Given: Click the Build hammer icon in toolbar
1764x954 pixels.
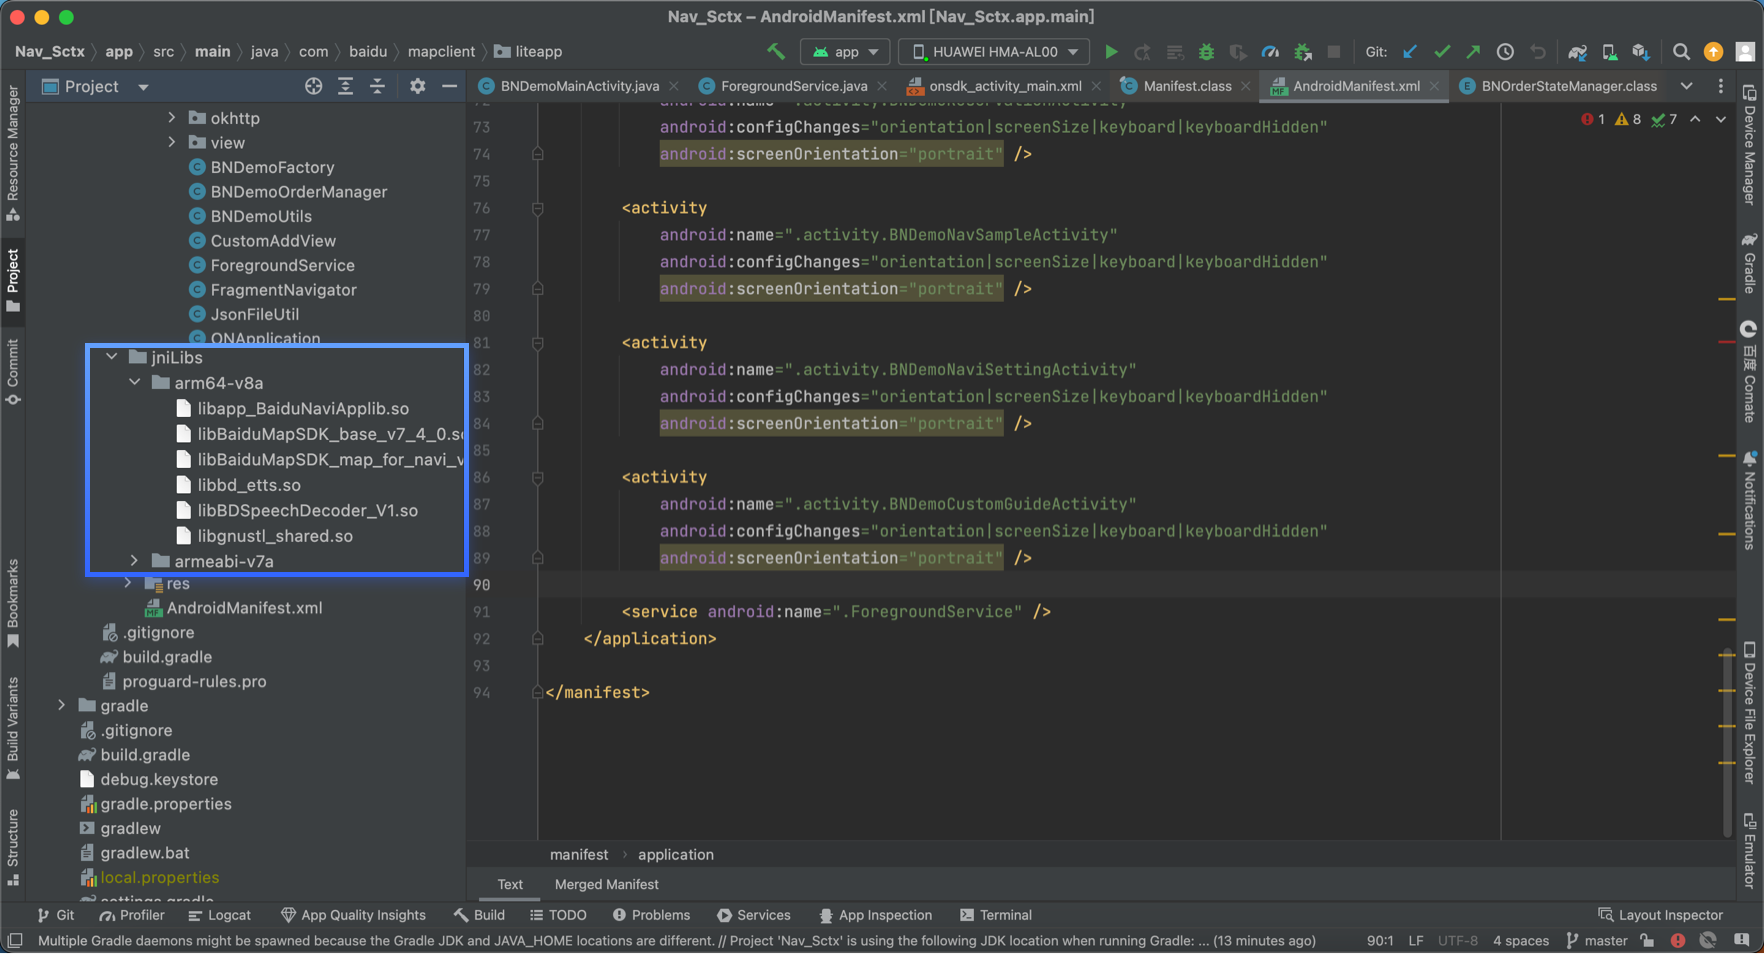Looking at the screenshot, I should point(776,52).
